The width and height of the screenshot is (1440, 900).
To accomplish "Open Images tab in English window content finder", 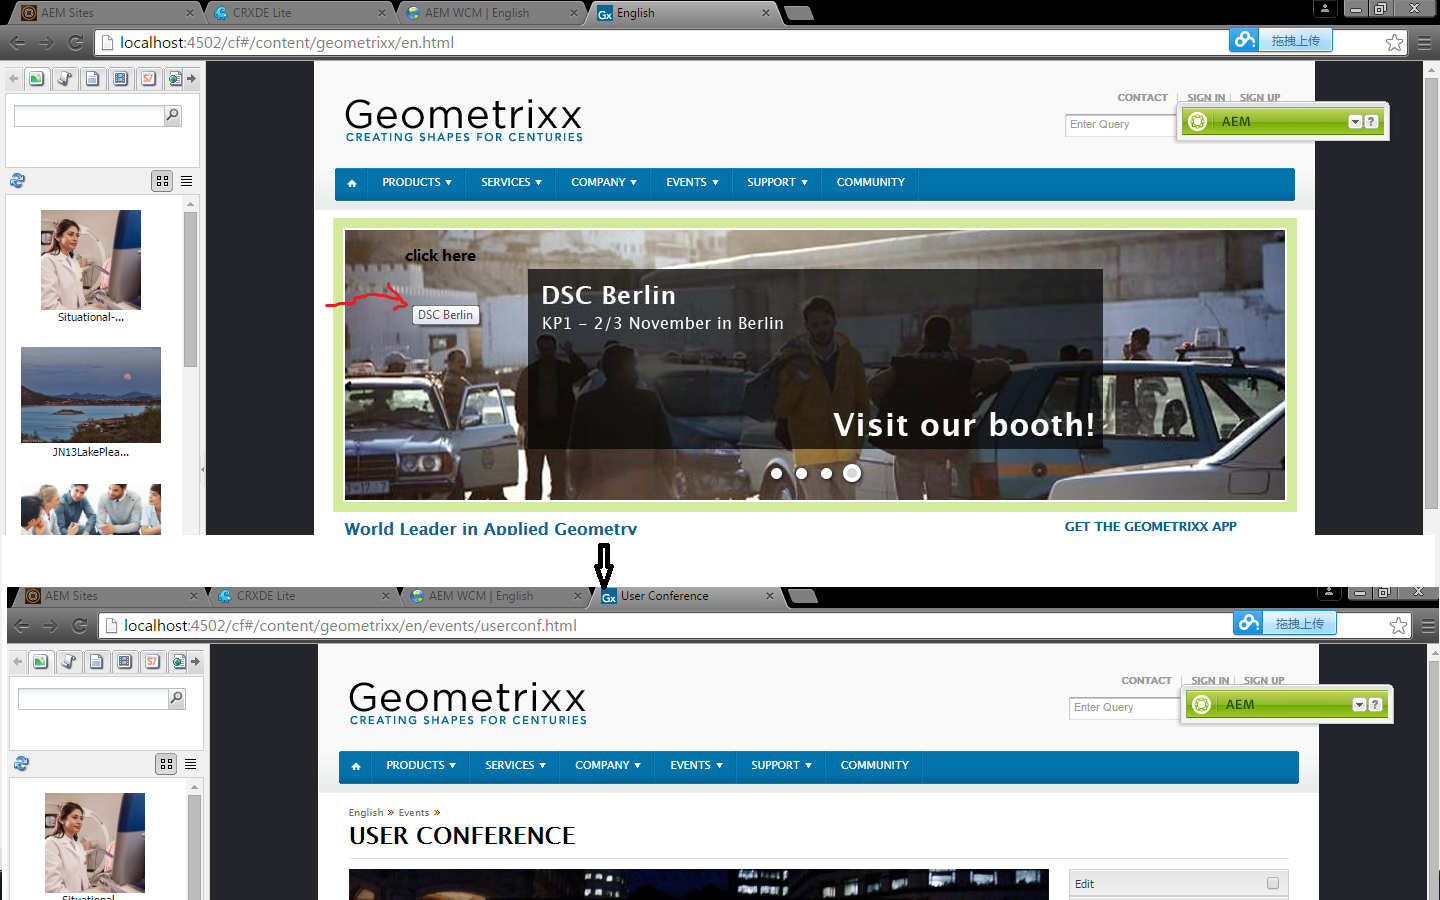I will [x=37, y=79].
